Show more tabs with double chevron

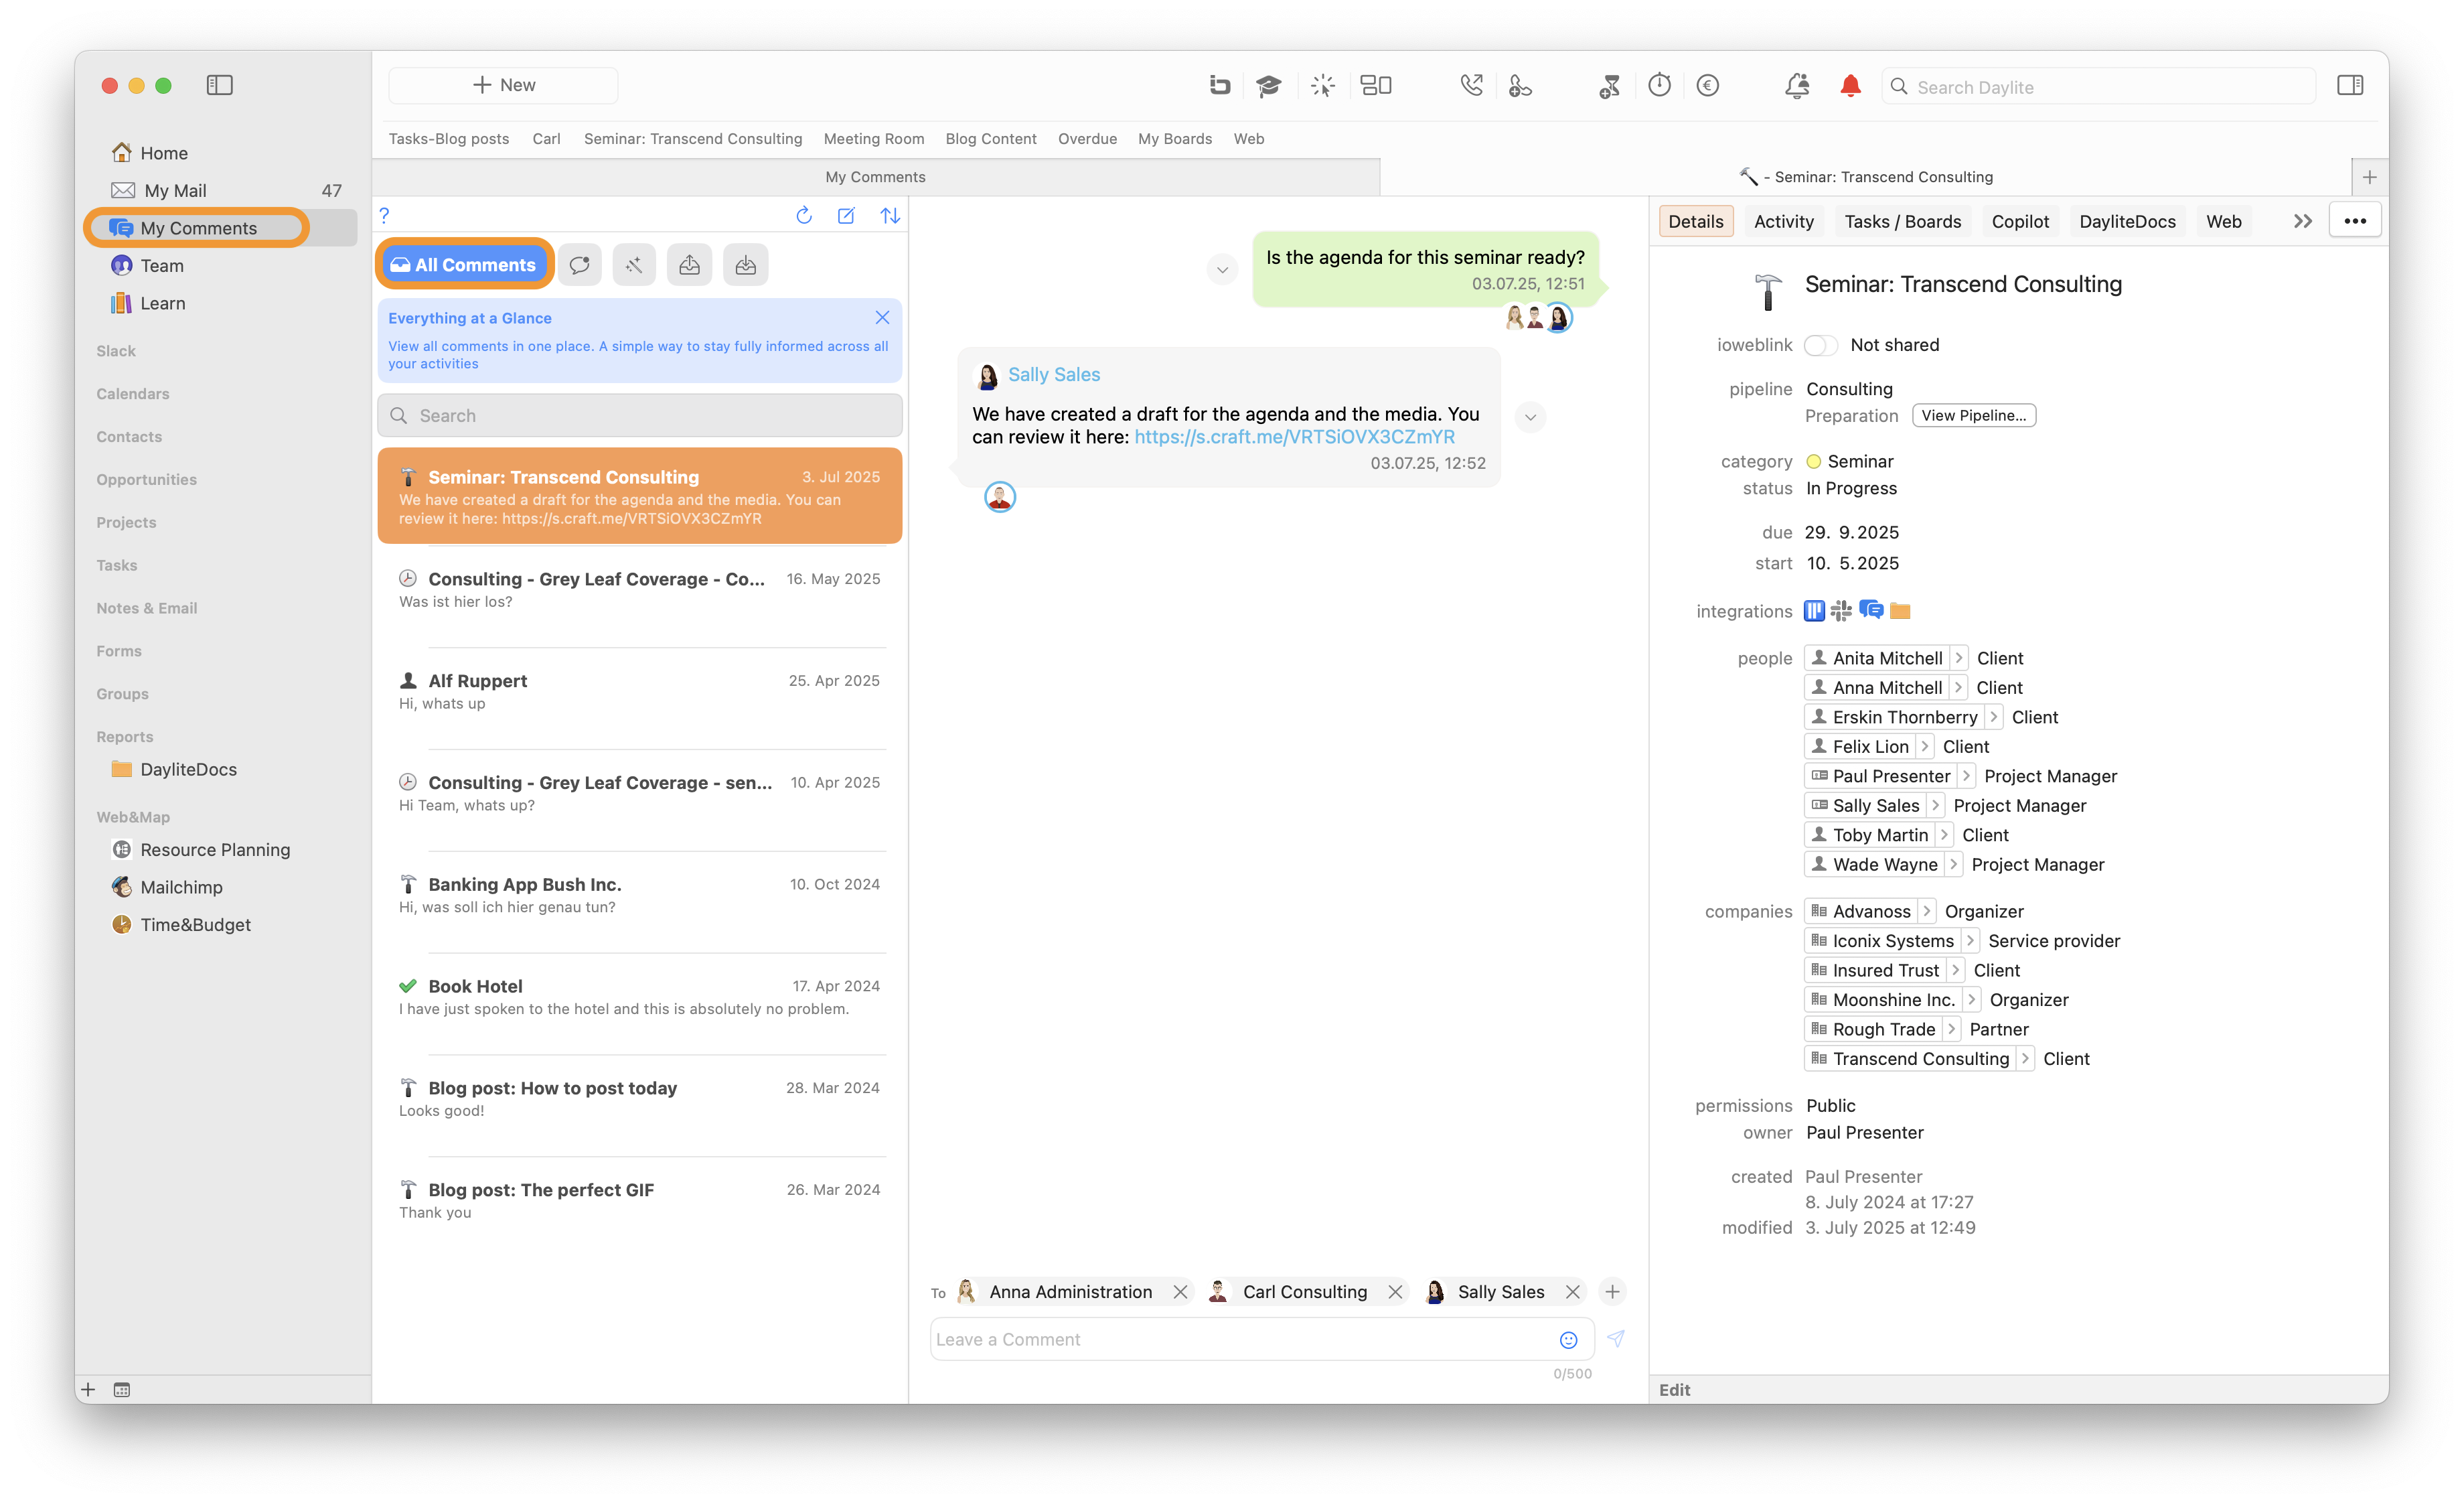2302,222
